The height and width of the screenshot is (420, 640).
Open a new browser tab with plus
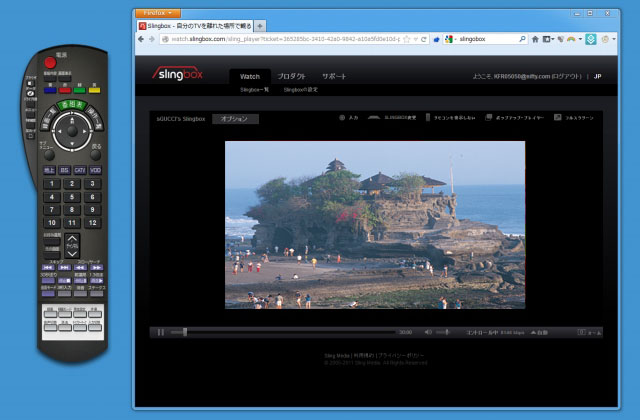tap(260, 26)
